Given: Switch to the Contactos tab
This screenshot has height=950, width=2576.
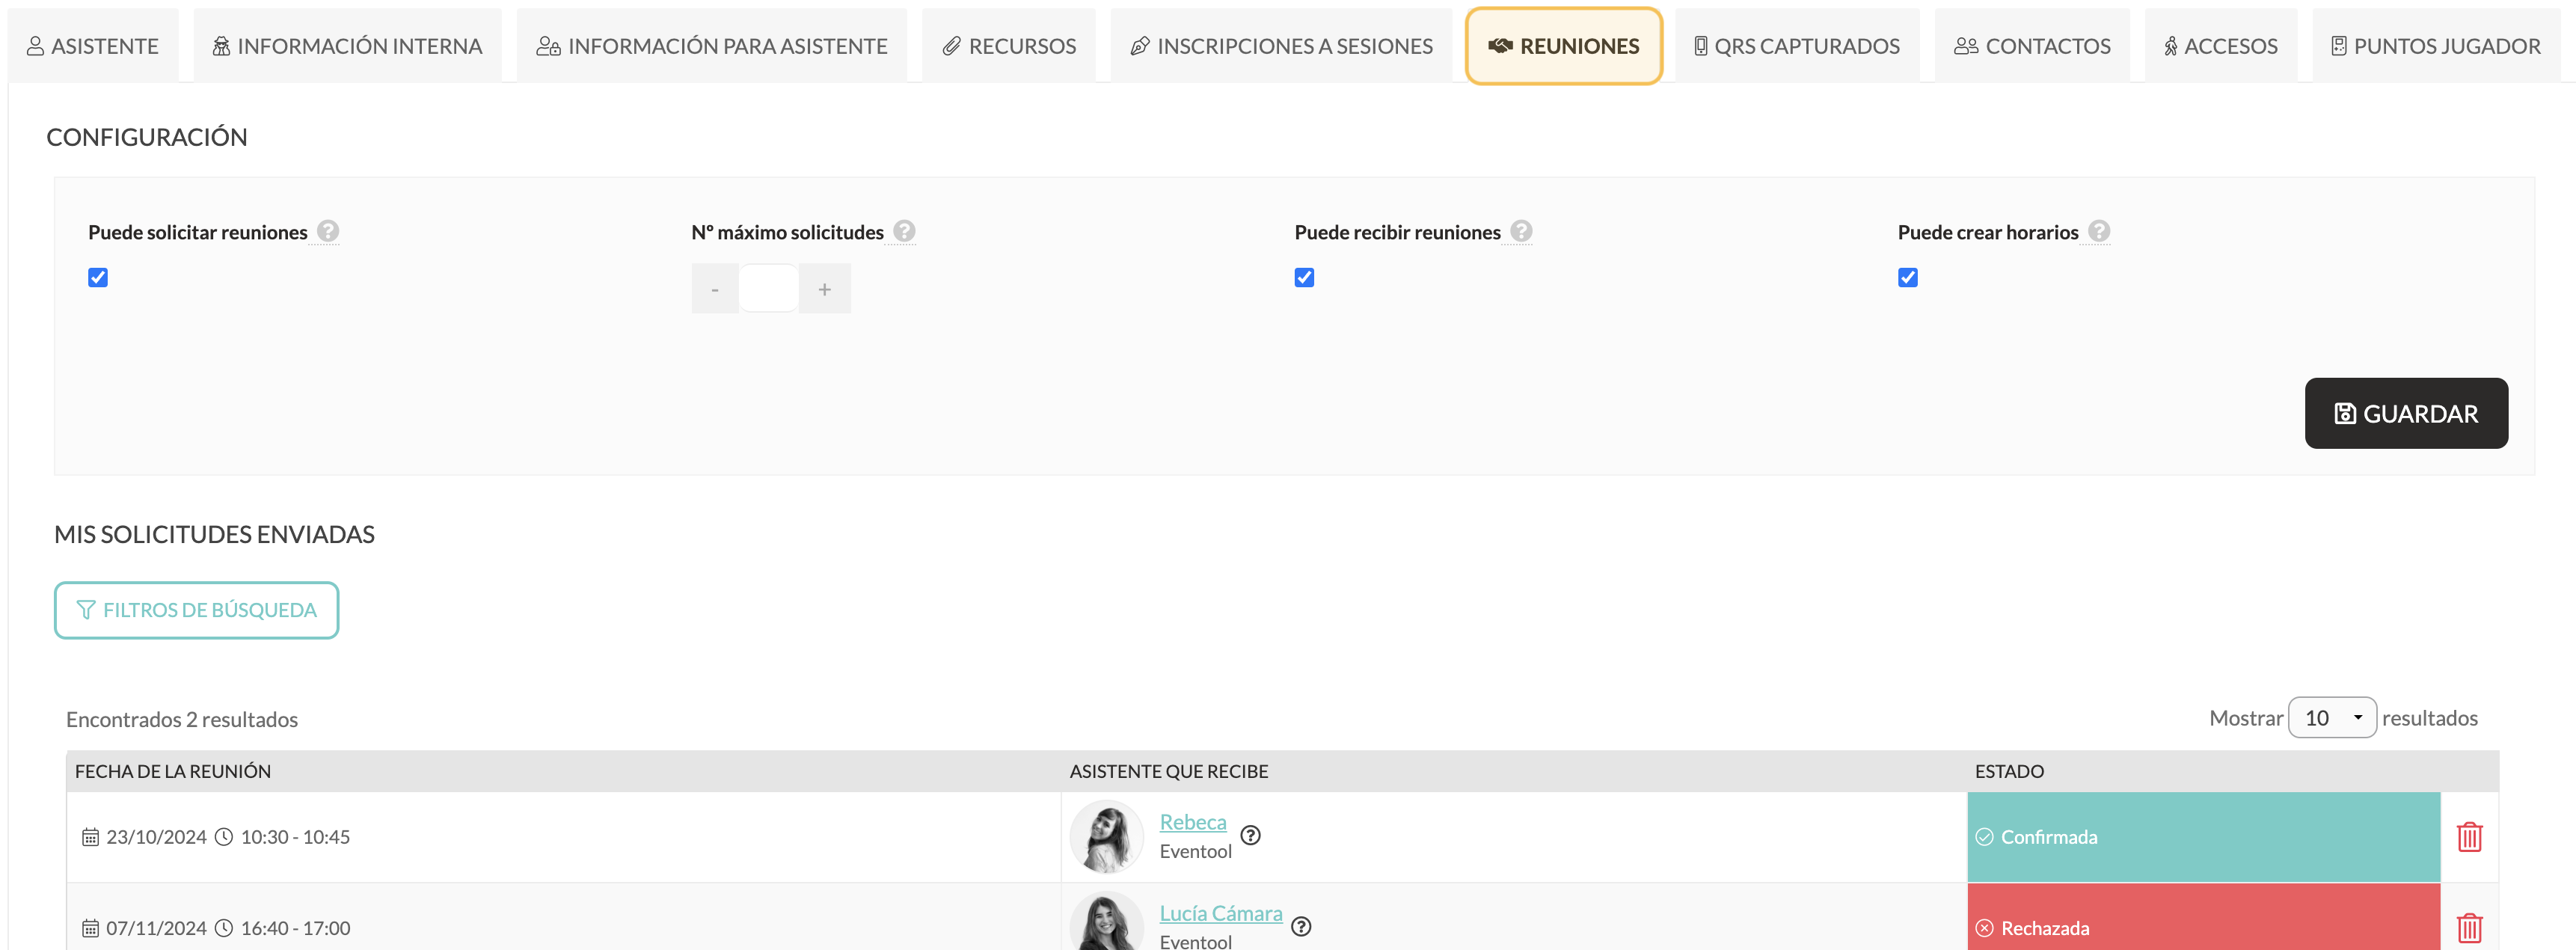Looking at the screenshot, I should coord(2032,46).
